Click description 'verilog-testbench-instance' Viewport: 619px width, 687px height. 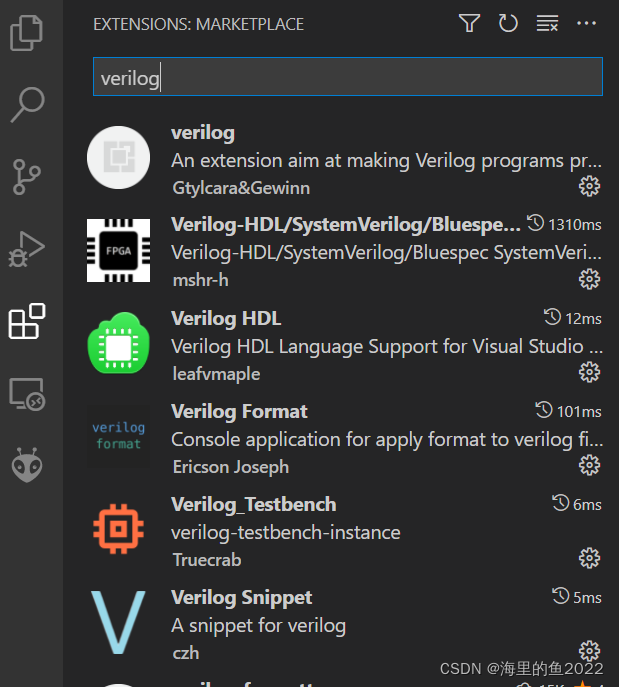tap(286, 533)
